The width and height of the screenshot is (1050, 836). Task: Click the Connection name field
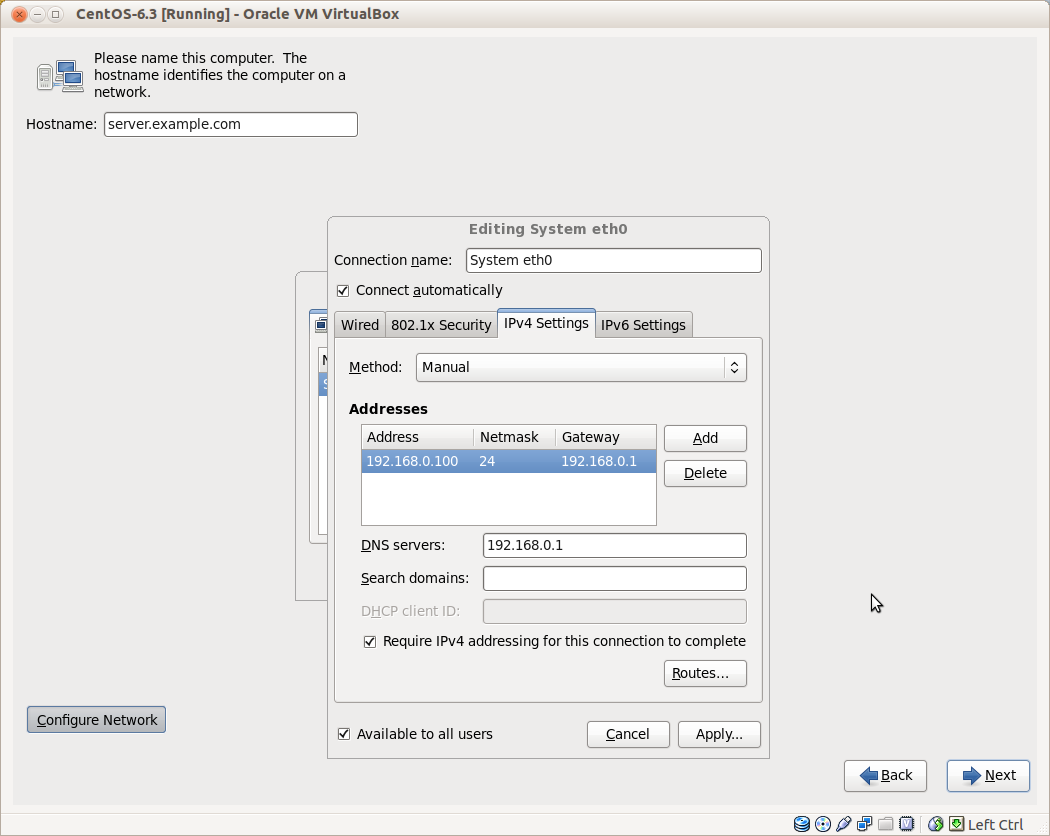tap(613, 261)
